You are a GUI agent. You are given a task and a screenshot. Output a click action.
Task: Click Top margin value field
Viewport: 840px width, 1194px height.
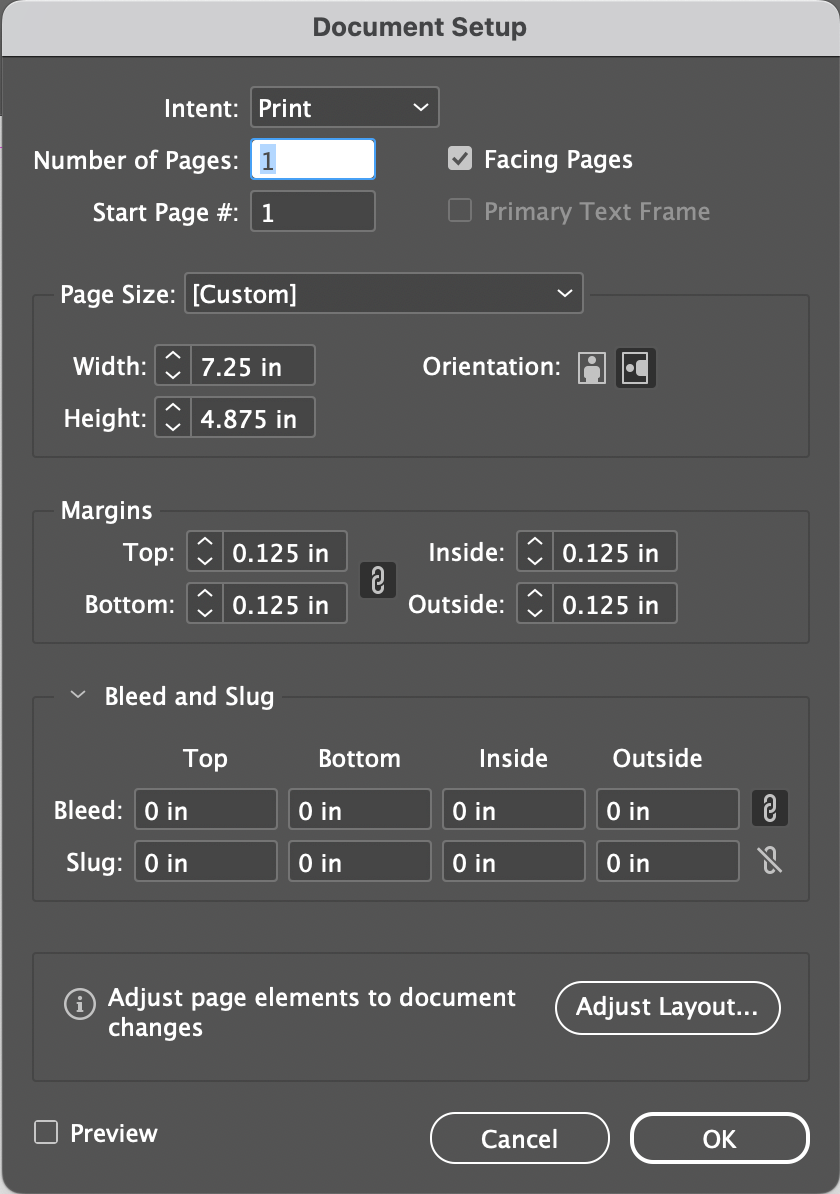pyautogui.click(x=285, y=551)
